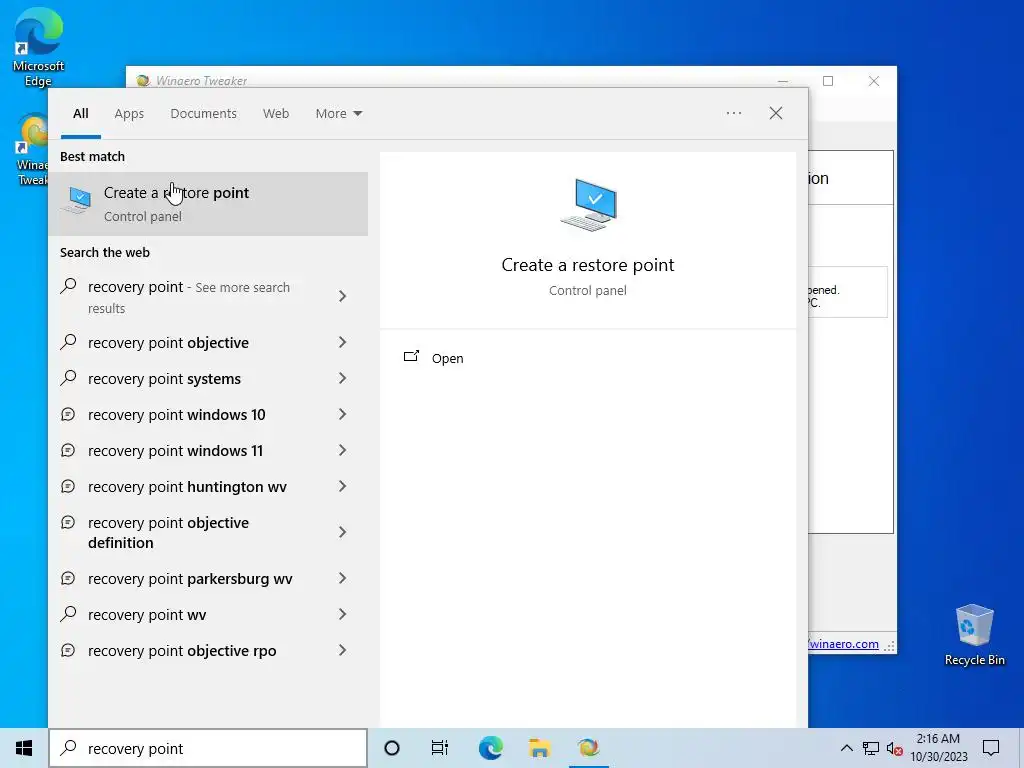Switch to the Documents search tab
Screen dimensions: 1024x768
pos(204,114)
